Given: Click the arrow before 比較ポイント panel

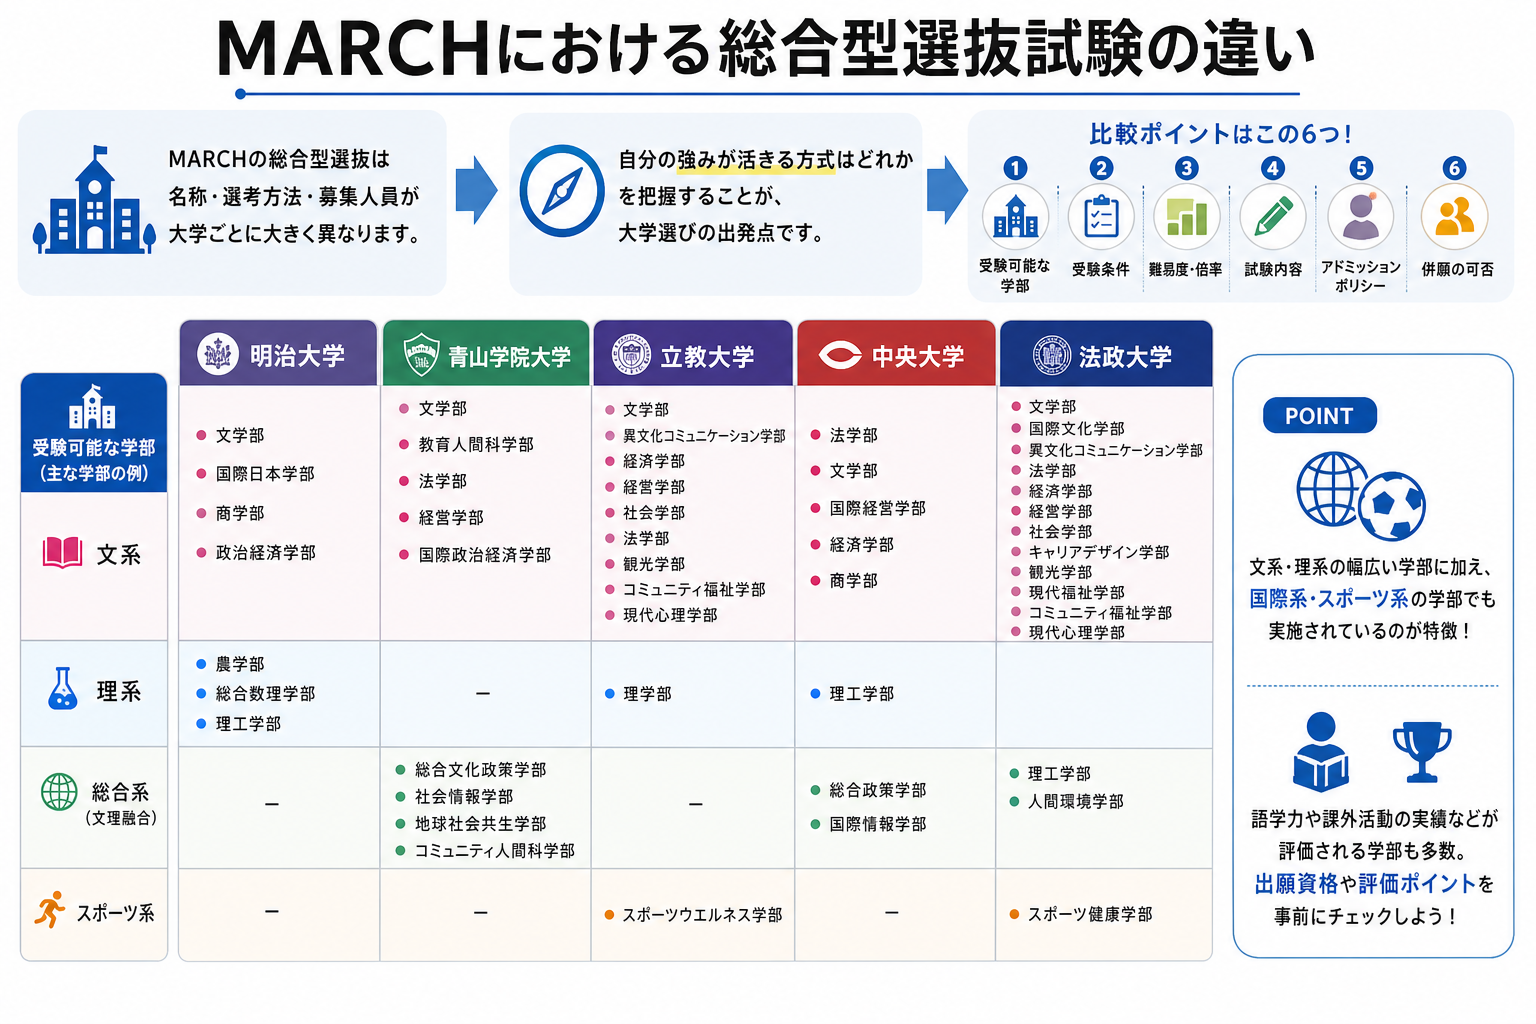Looking at the screenshot, I should (x=947, y=190).
